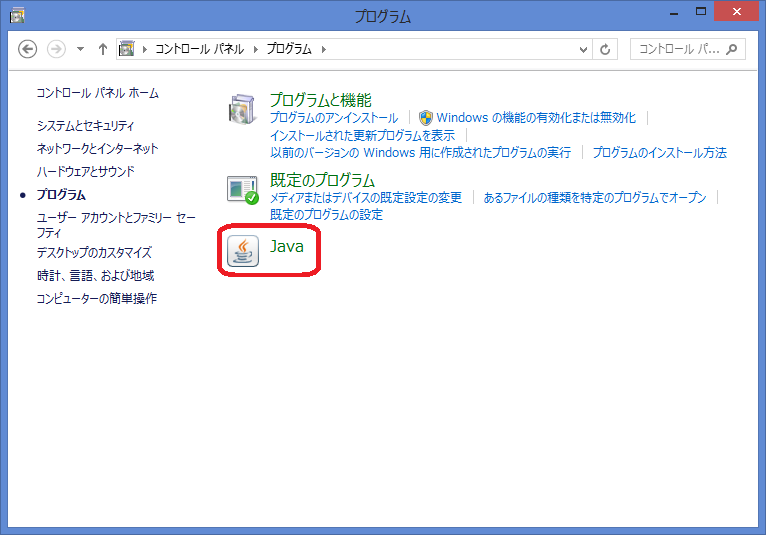Click the search magnifier icon
This screenshot has height=535, width=766.
click(731, 49)
